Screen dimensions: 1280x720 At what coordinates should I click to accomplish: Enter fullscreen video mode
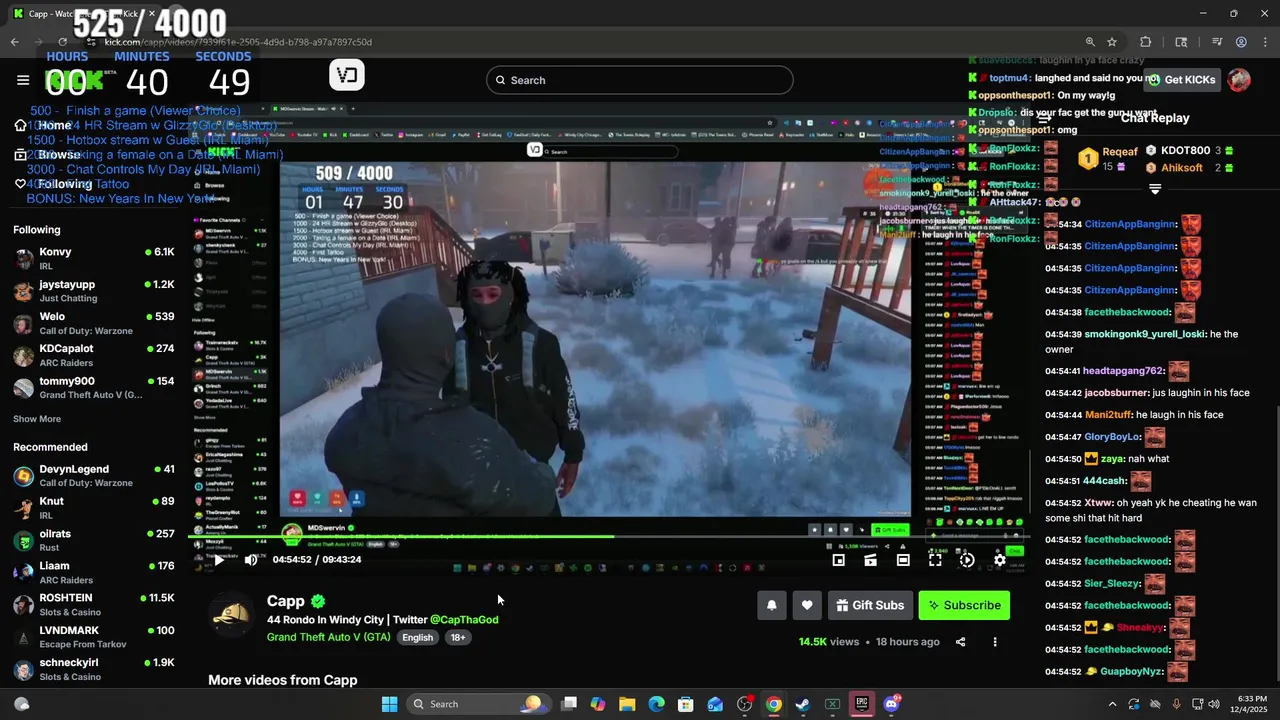click(935, 560)
